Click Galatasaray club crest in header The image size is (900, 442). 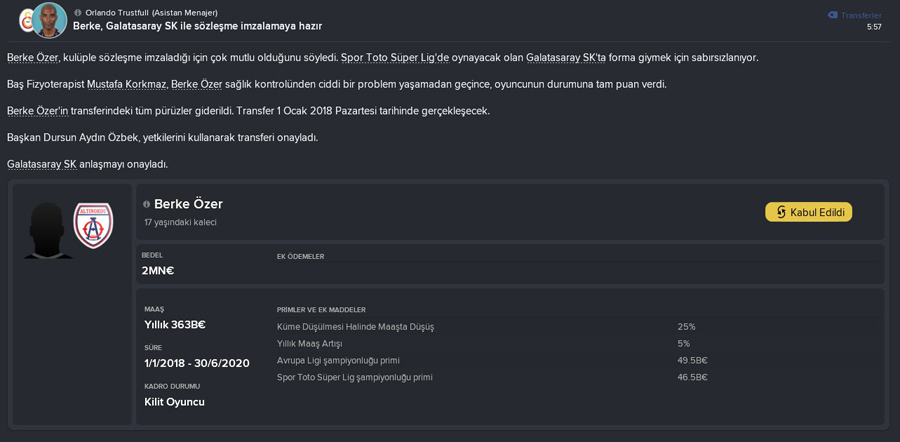tap(25, 21)
